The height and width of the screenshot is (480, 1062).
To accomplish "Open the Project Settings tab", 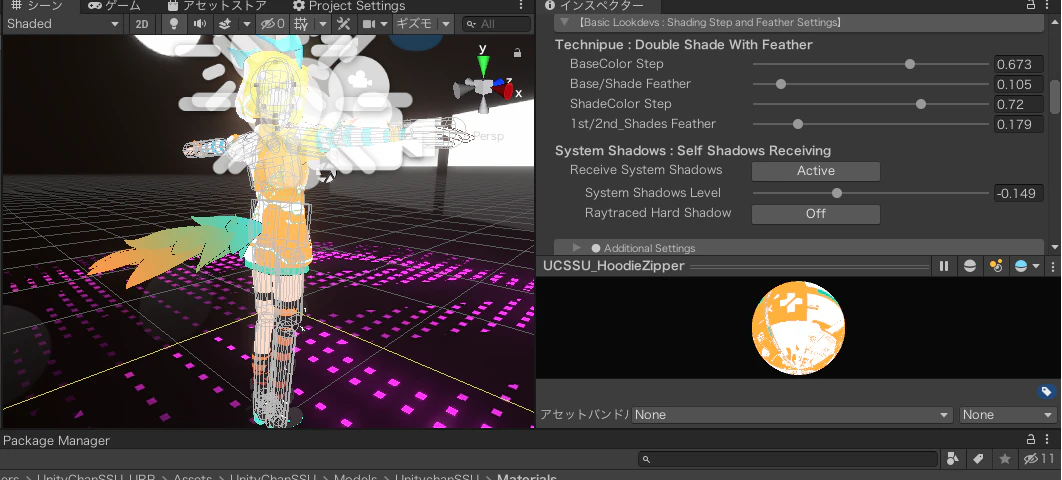I will coord(349,6).
